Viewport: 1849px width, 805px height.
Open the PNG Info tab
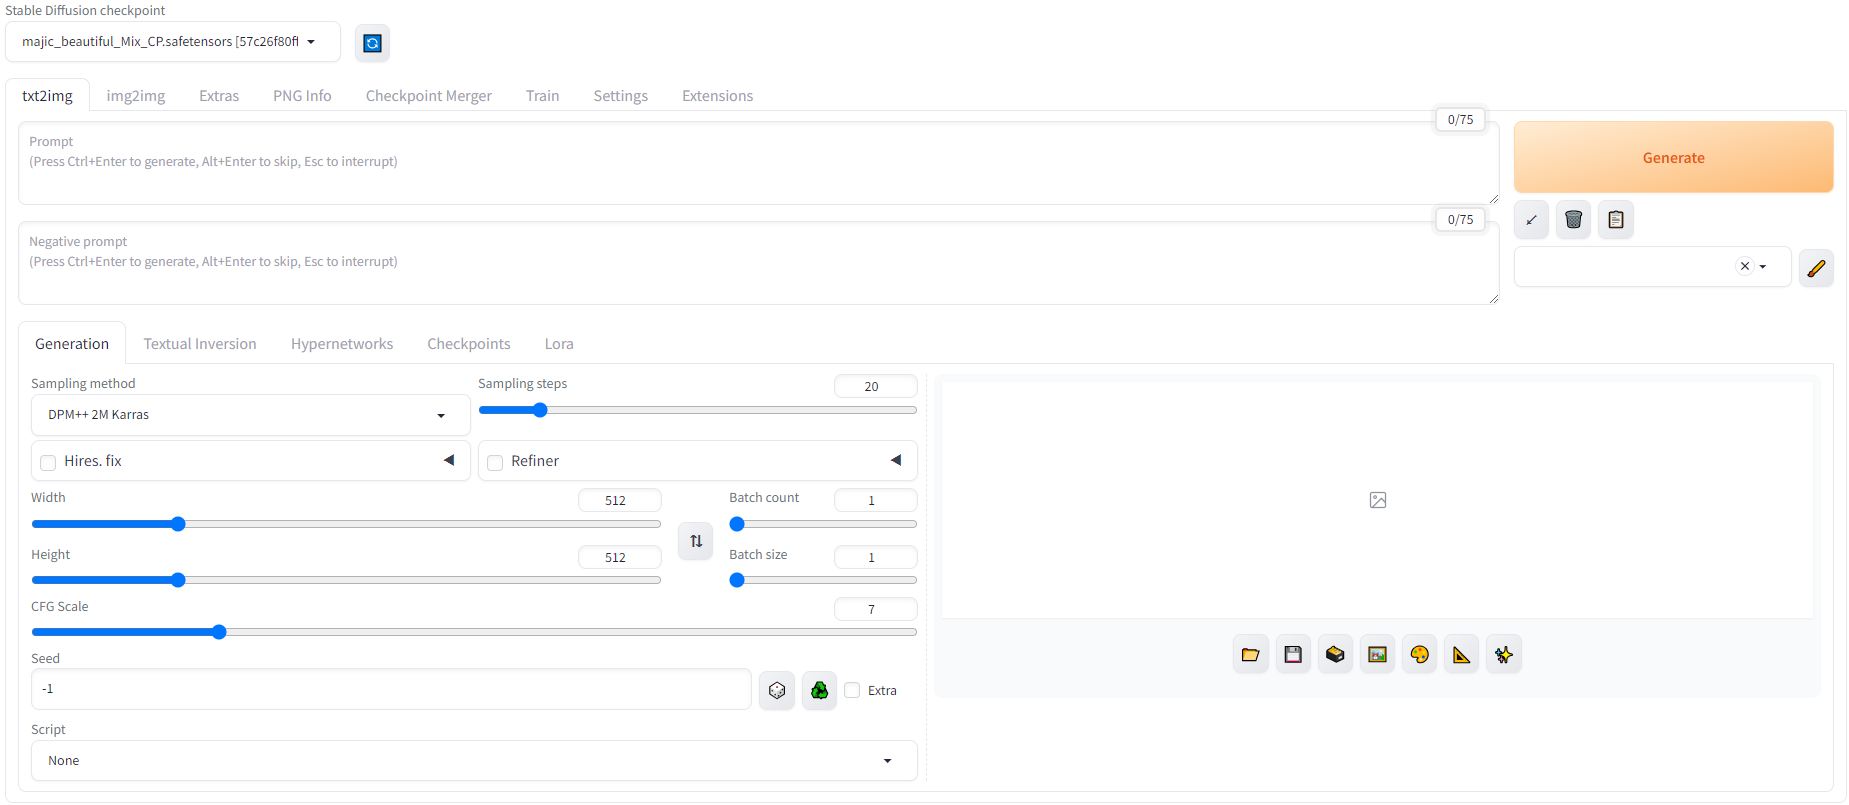[x=302, y=96]
